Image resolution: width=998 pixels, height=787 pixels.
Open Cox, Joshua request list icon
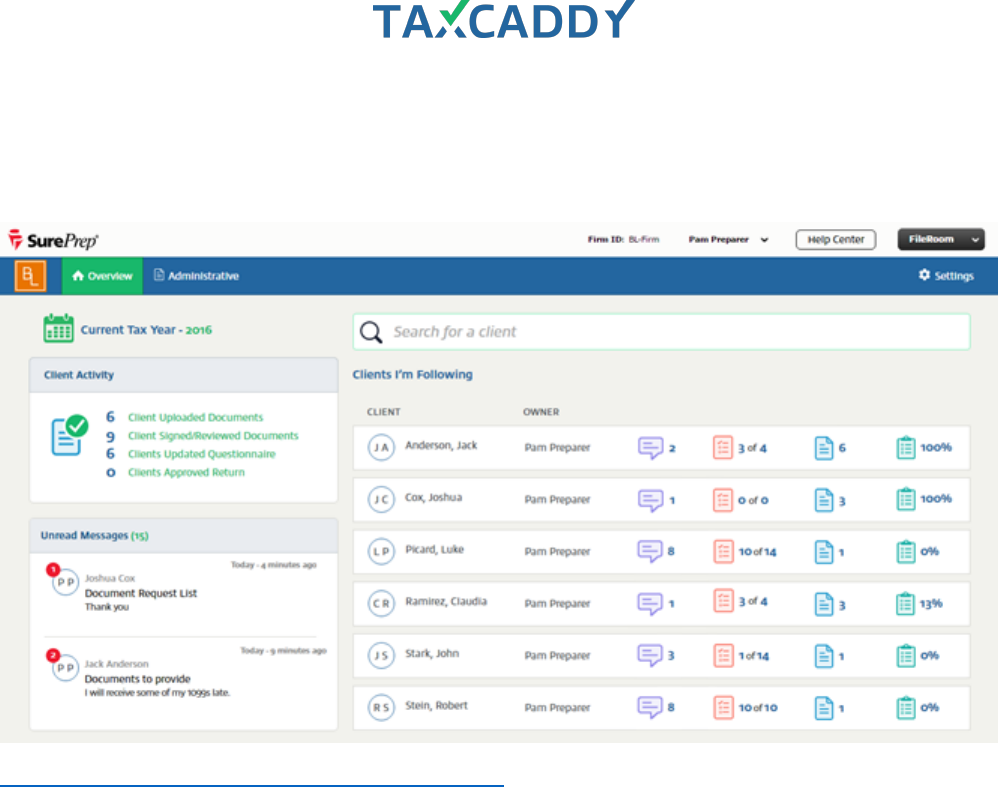tap(722, 500)
